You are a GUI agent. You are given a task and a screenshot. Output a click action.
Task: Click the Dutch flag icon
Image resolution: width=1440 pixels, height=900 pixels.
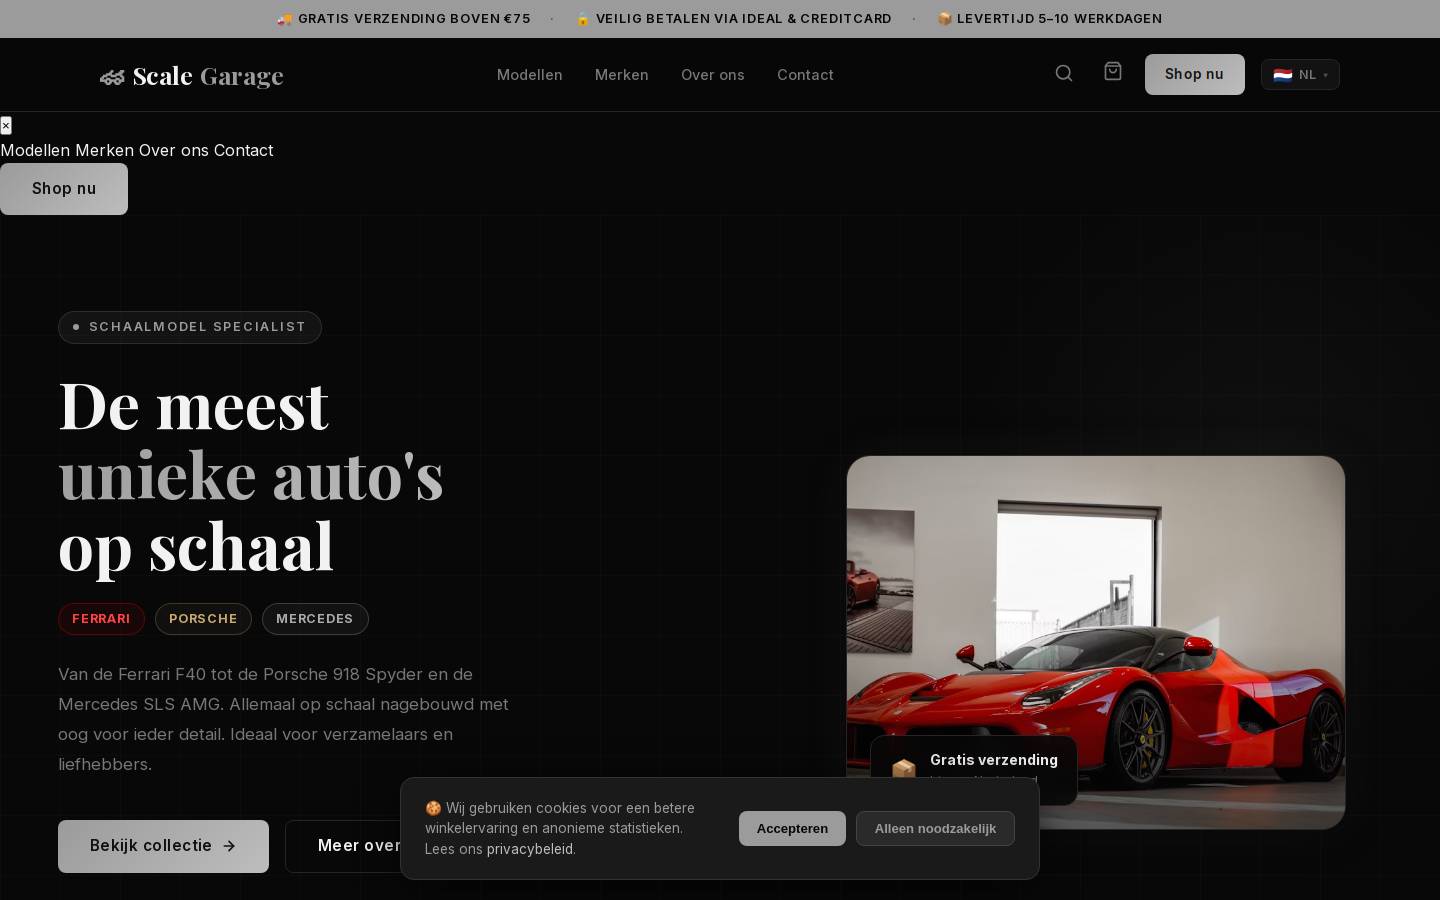pyautogui.click(x=1283, y=75)
